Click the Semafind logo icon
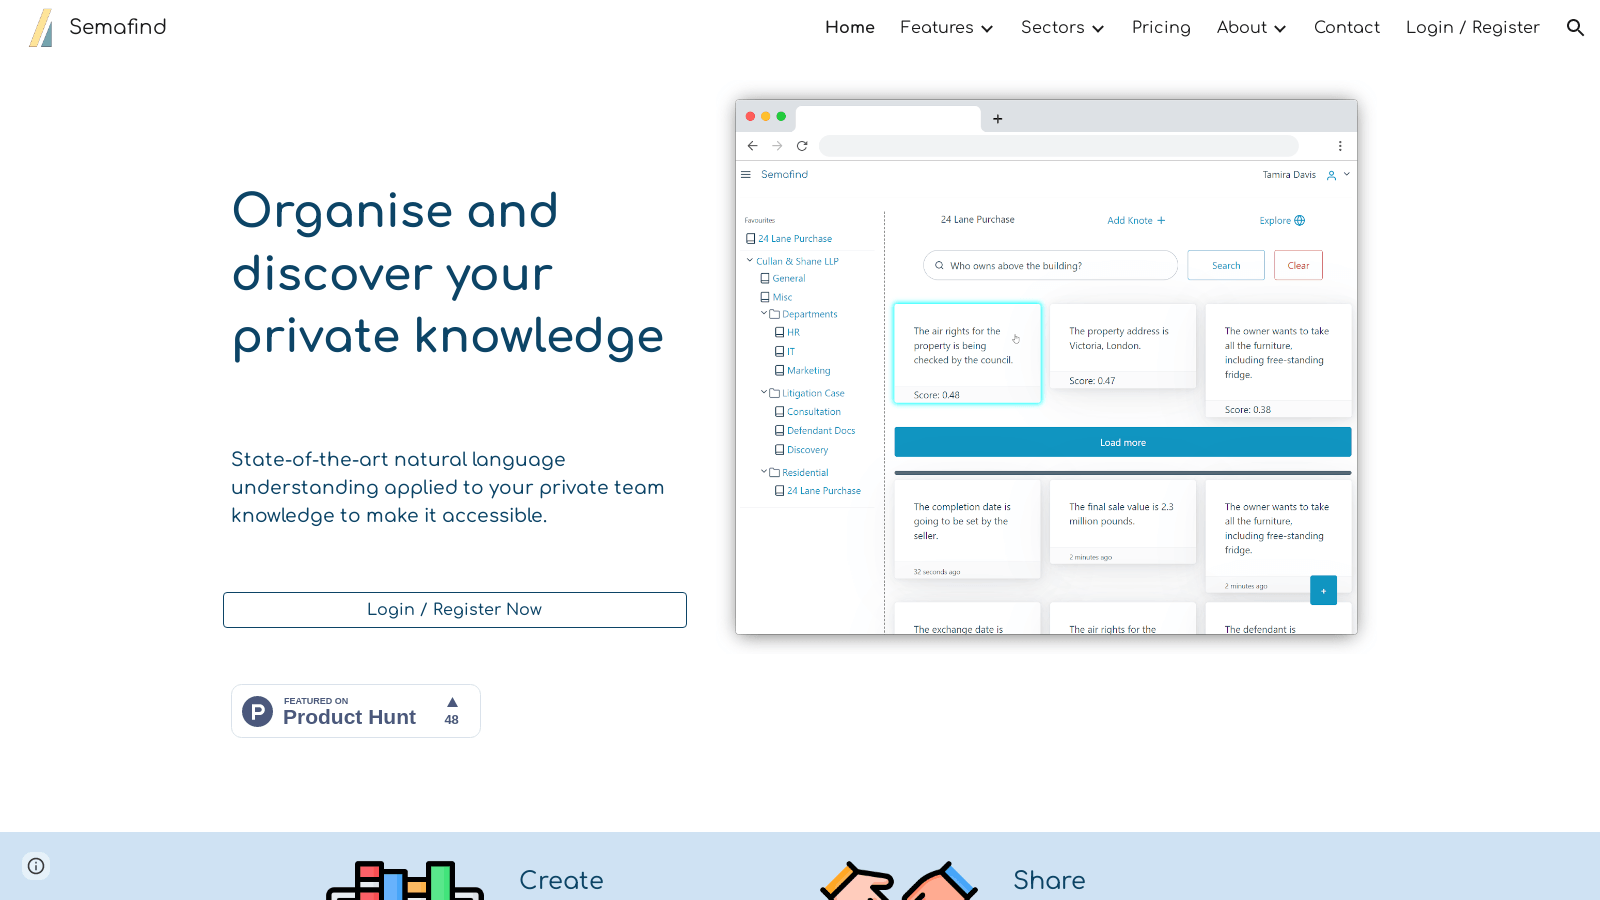Image resolution: width=1600 pixels, height=900 pixels. pos(41,28)
